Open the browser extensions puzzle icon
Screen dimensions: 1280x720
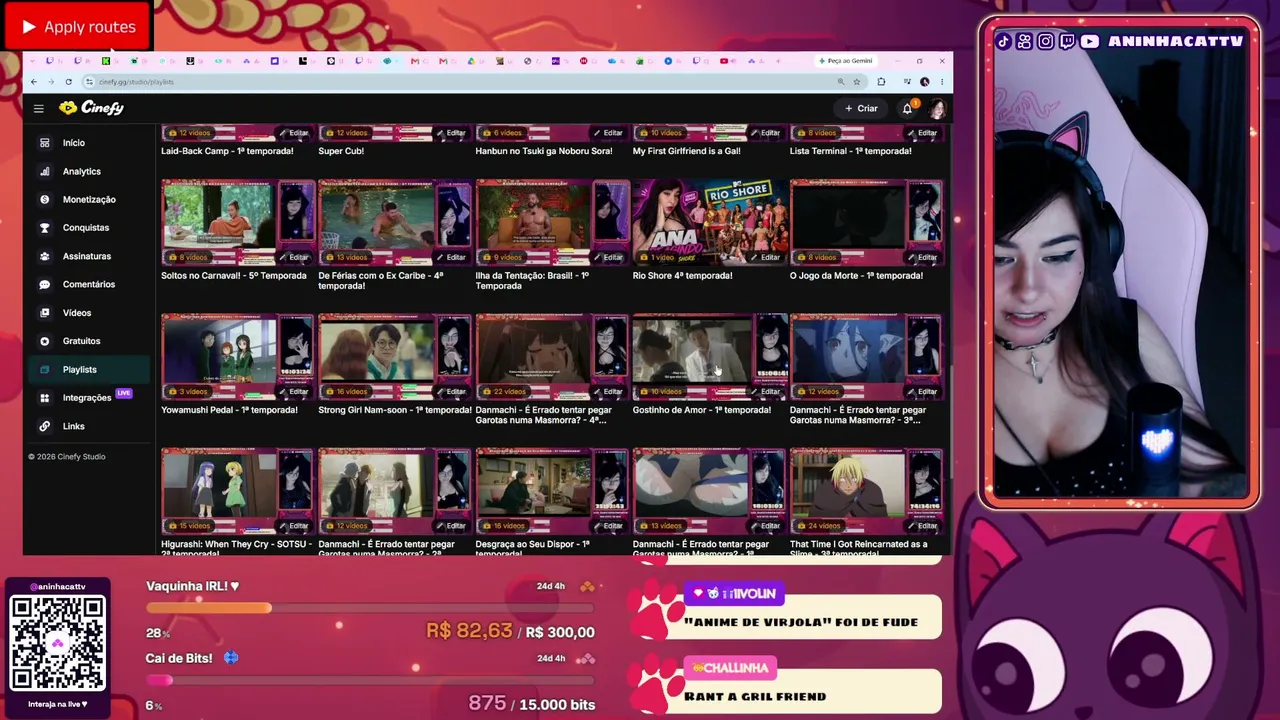[x=881, y=82]
